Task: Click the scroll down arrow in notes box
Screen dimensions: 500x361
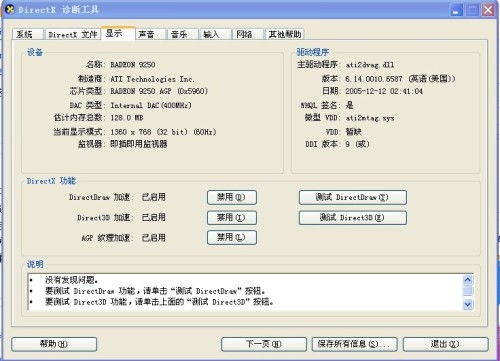Action: [468, 304]
